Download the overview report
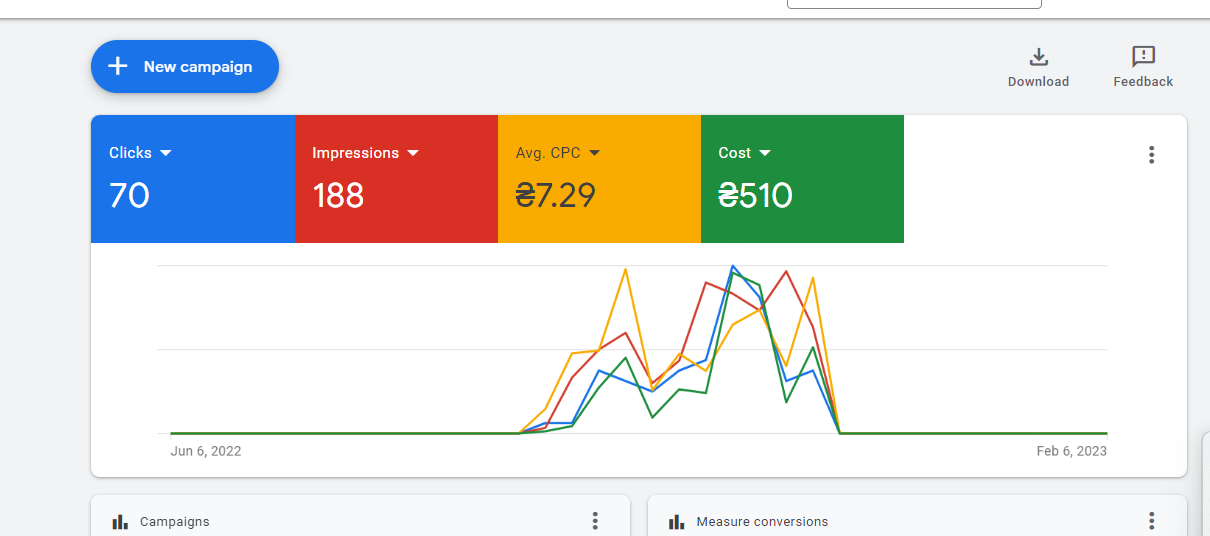 click(1038, 67)
